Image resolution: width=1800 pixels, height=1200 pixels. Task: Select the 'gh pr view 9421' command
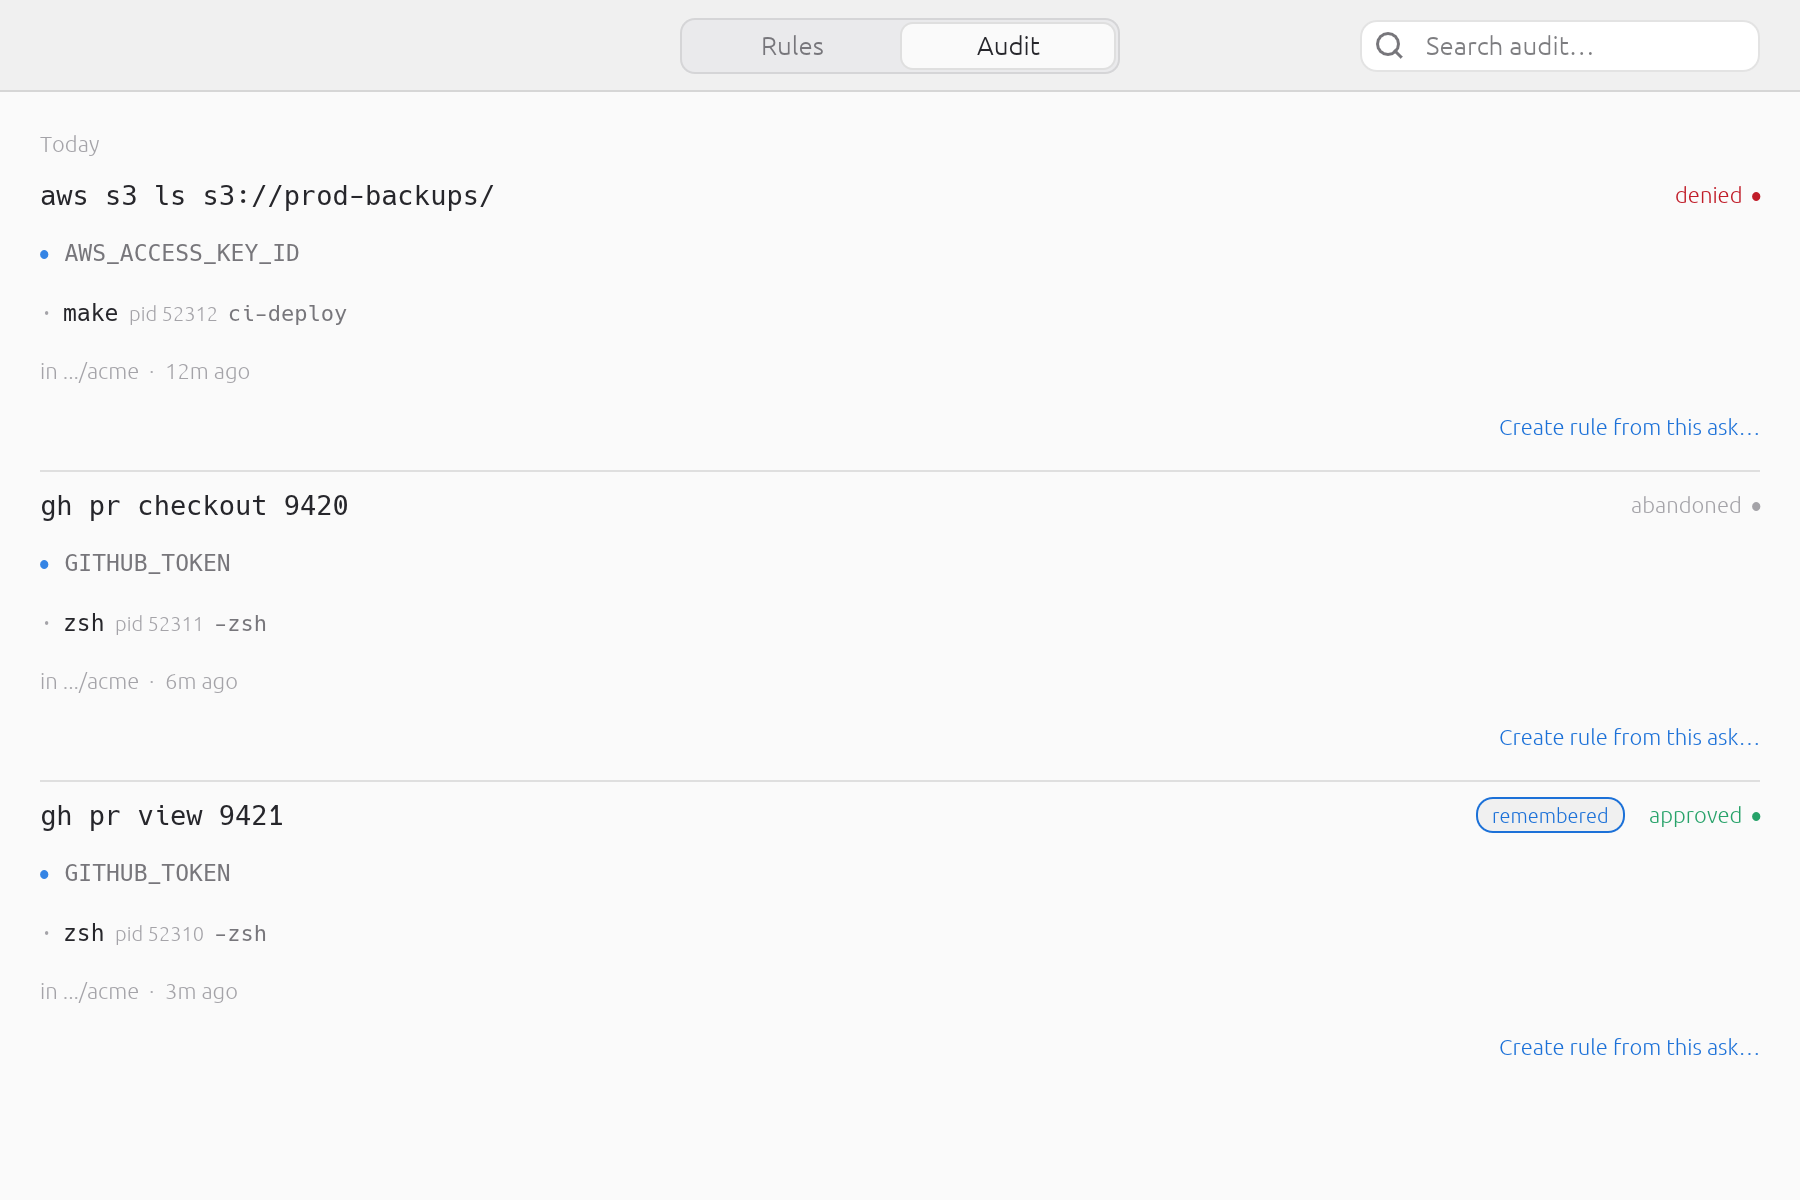(162, 816)
